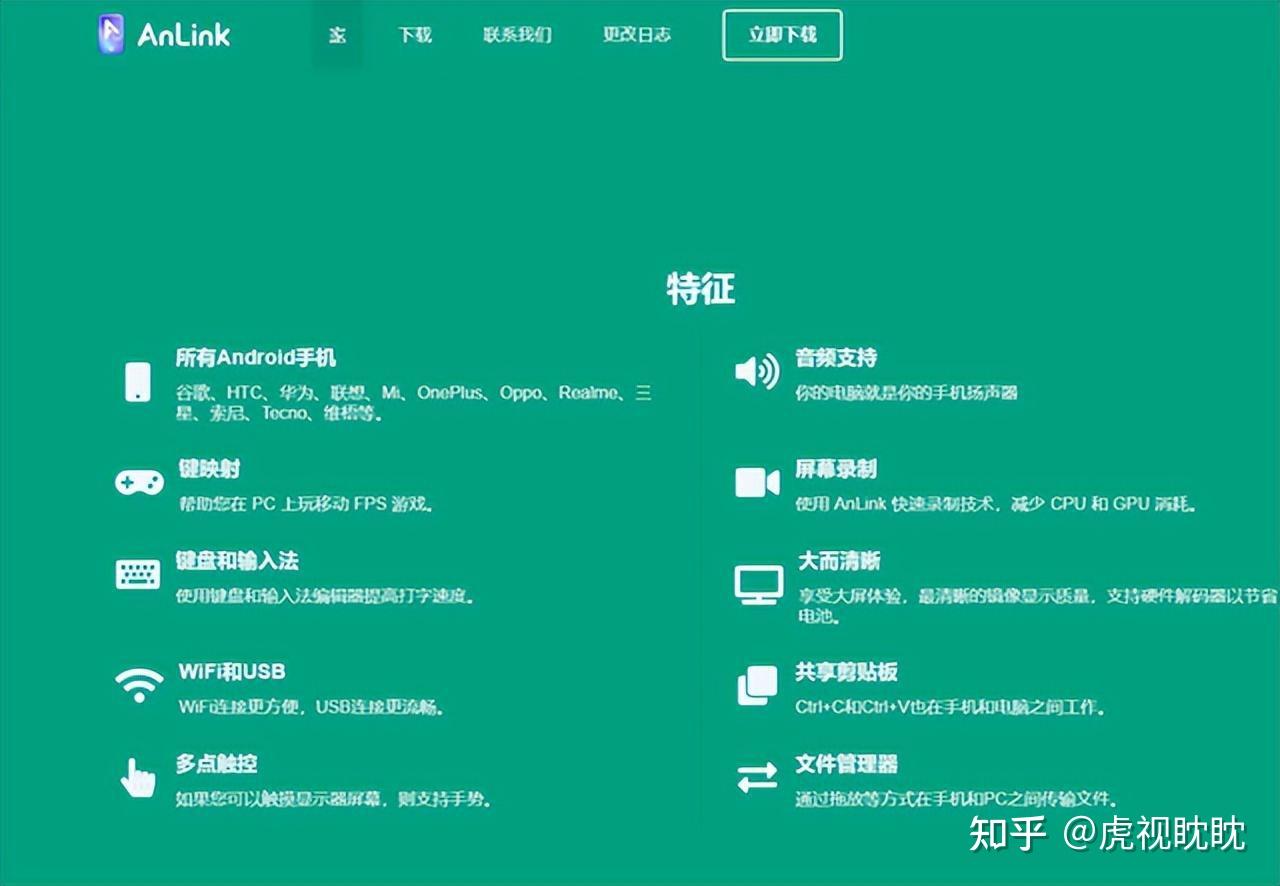Click the text '你的电脑就是你的手机扬声器'
1280x886 pixels.
(907, 393)
